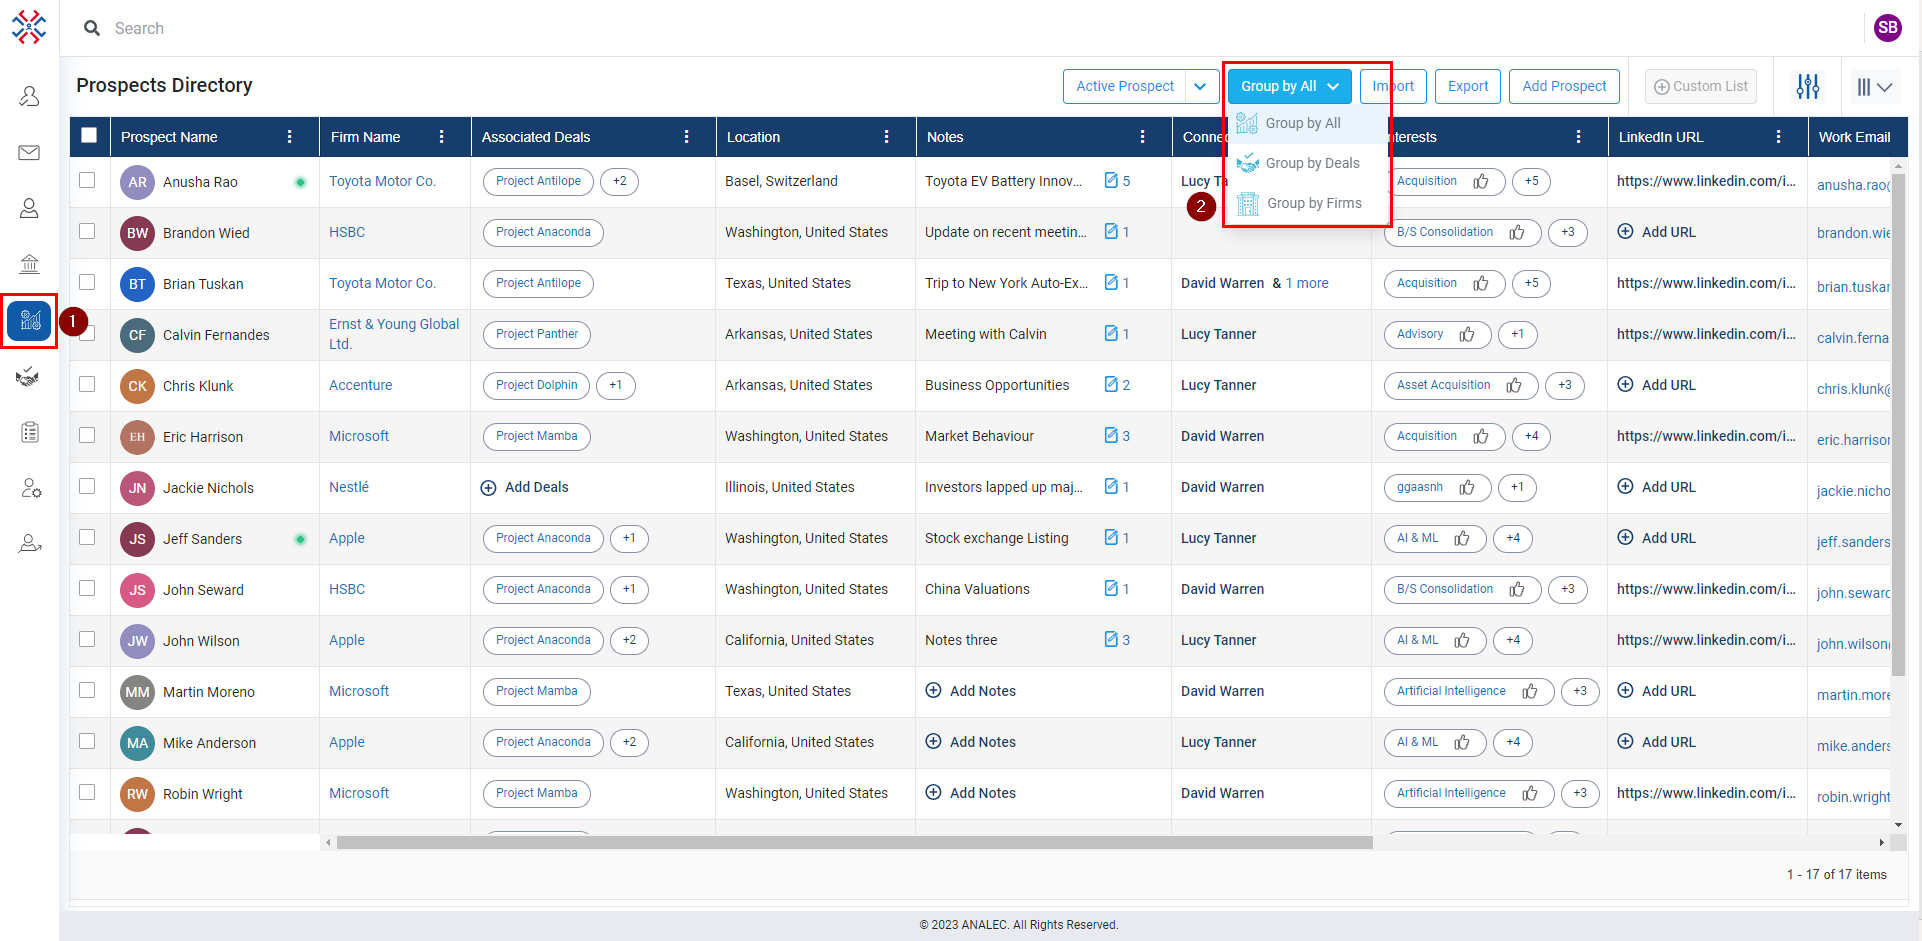
Task: Click the horizontal table scrollbar
Action: tap(854, 843)
